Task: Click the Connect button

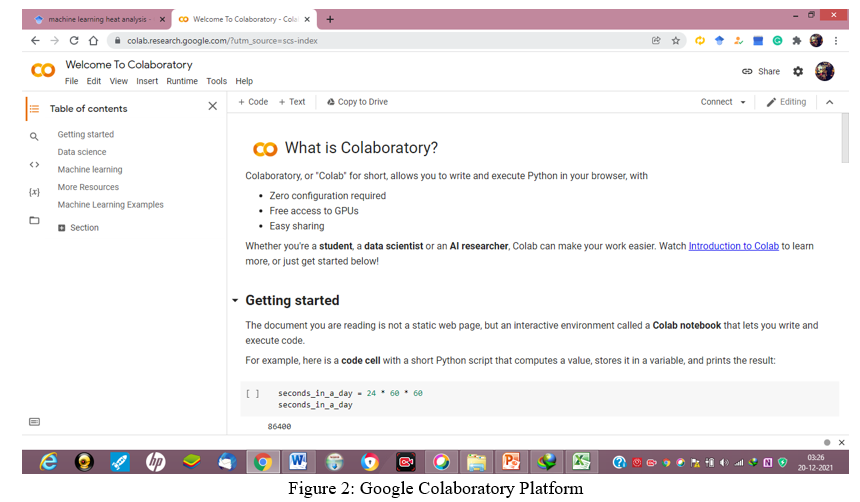Action: 716,102
